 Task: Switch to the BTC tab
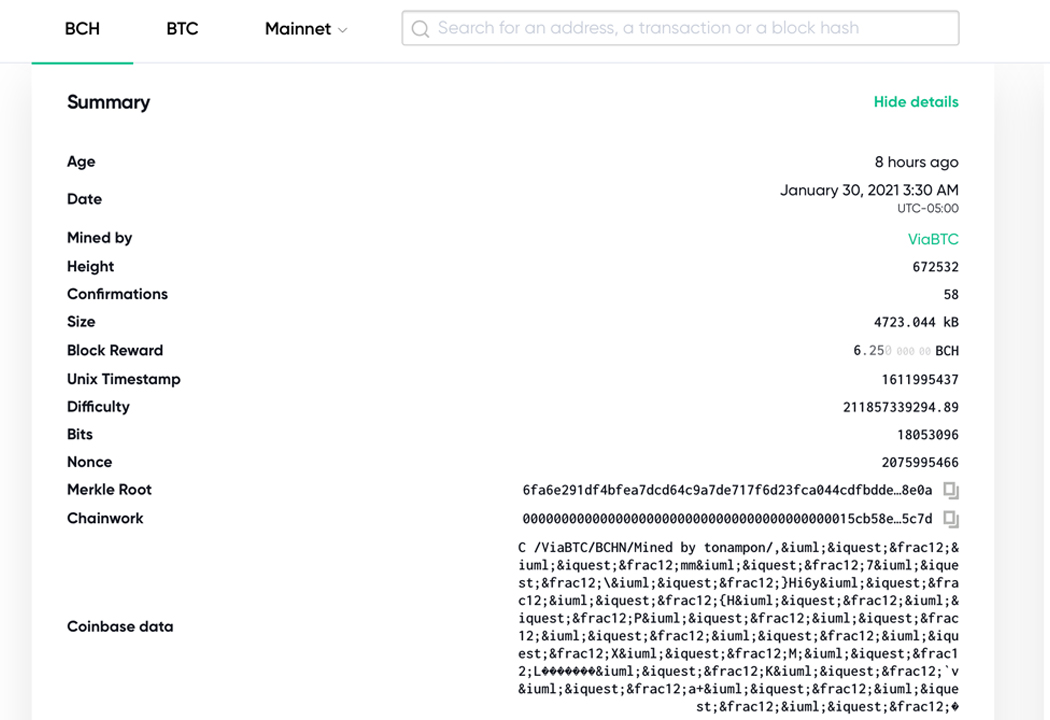(182, 29)
